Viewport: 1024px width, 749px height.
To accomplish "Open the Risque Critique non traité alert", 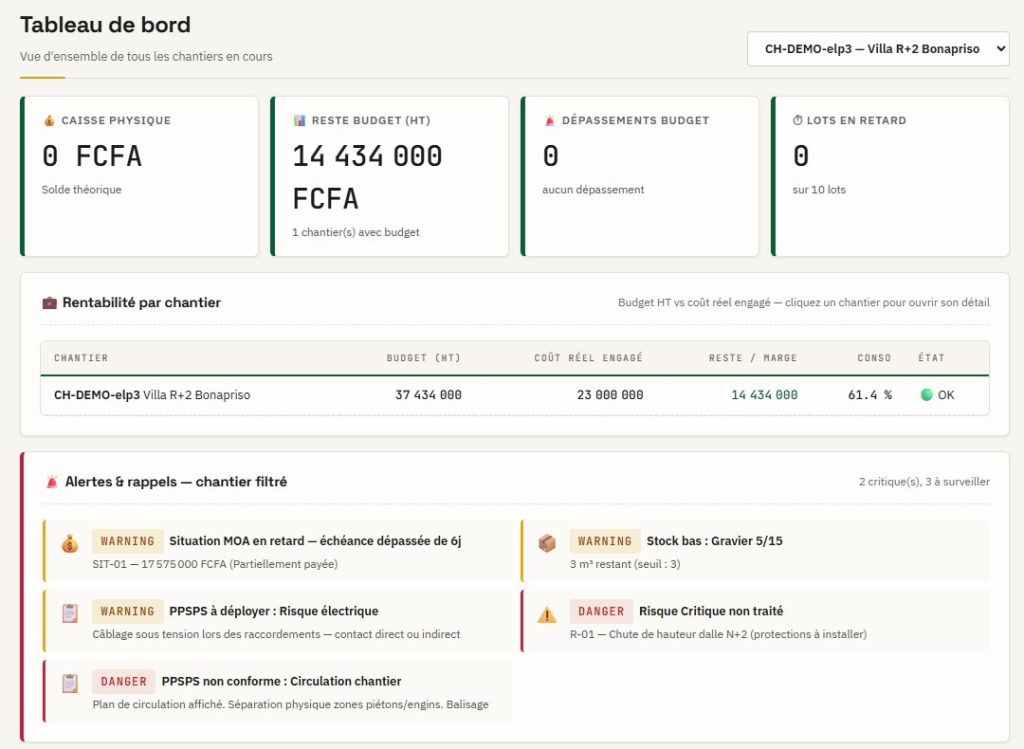I will (756, 621).
